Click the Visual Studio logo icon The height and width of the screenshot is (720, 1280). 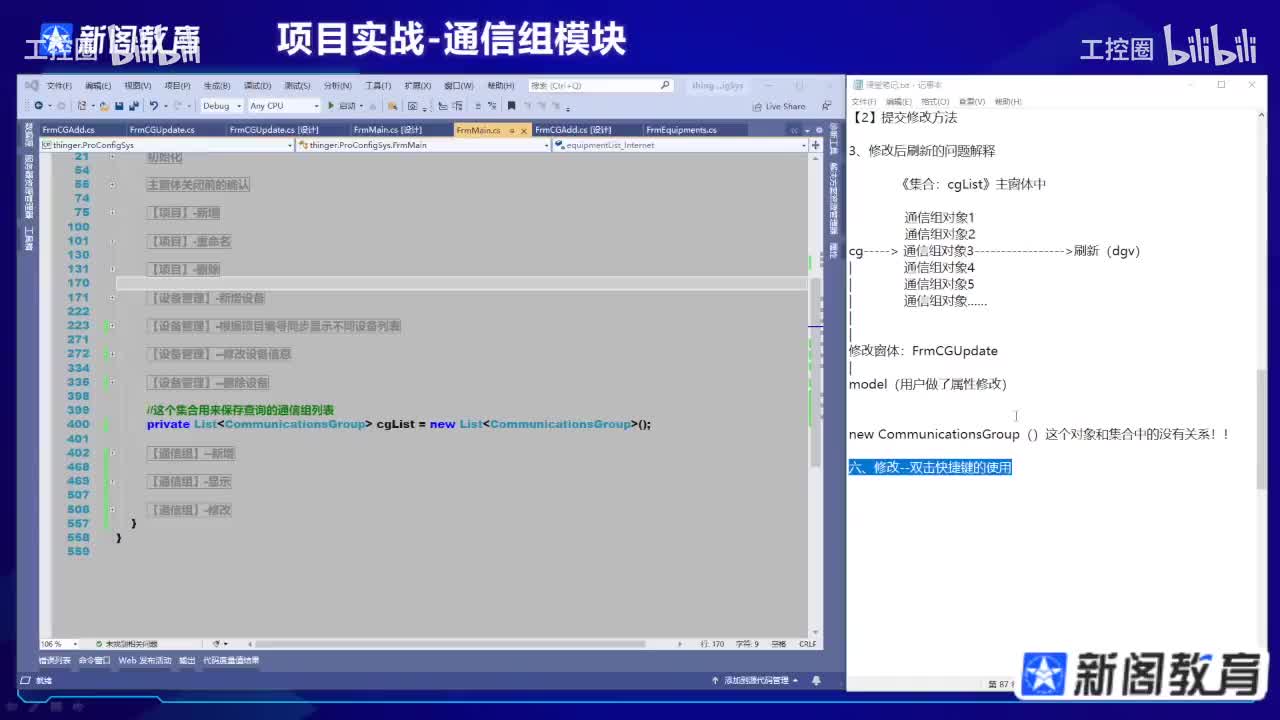click(32, 86)
